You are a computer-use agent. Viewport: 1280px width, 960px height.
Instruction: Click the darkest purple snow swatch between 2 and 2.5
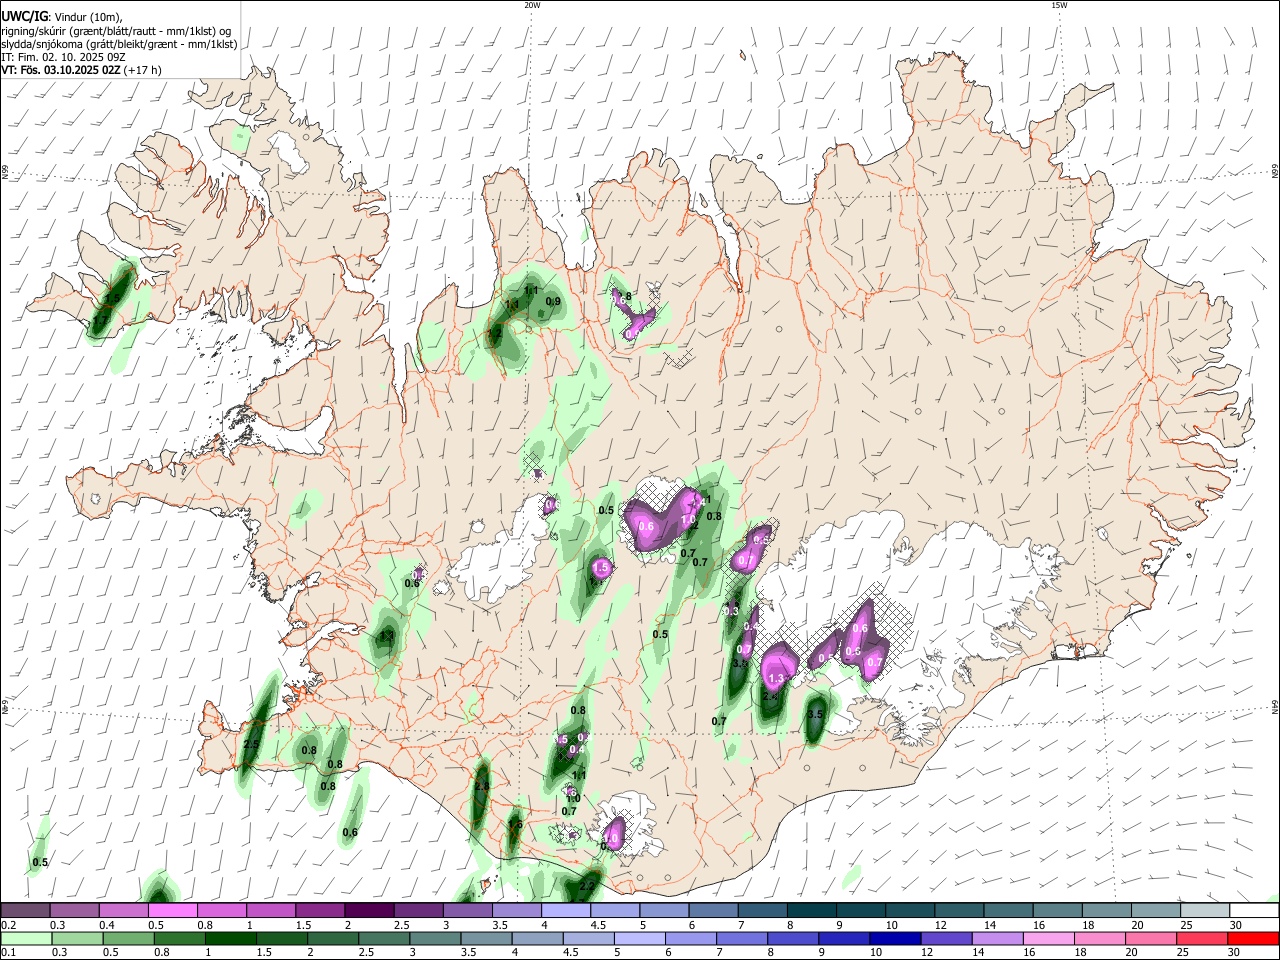tap(369, 911)
